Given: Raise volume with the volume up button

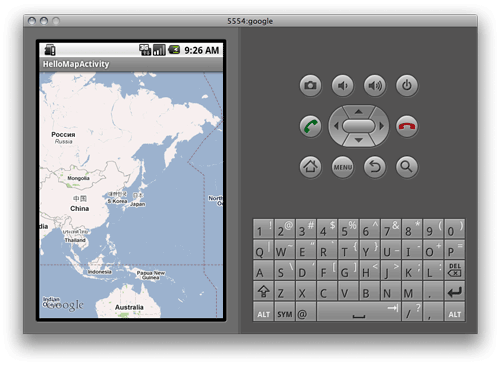Looking at the screenshot, I should coord(375,85).
